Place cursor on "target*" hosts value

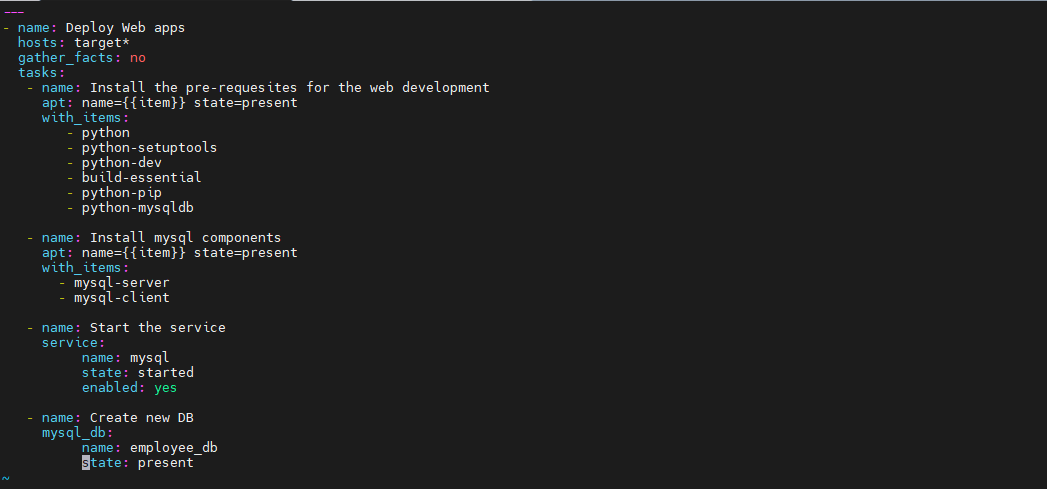101,42
